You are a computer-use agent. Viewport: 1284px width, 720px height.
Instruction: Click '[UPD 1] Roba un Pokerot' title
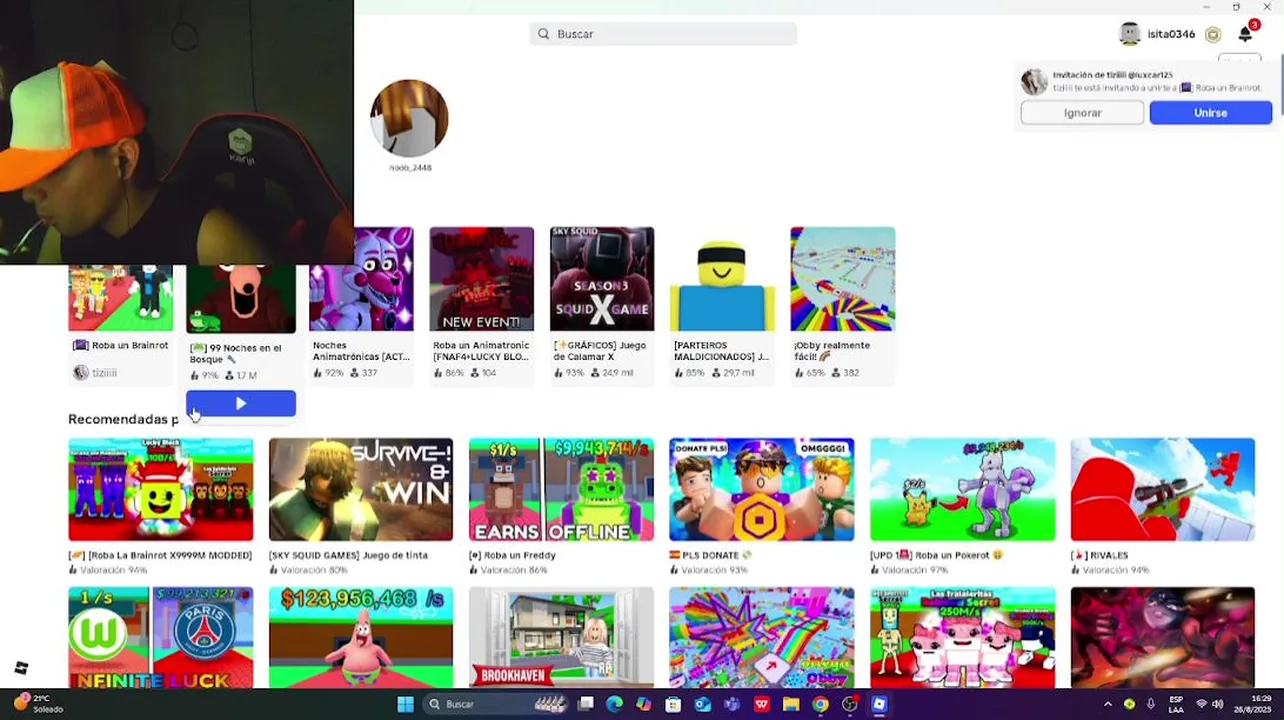click(937, 555)
